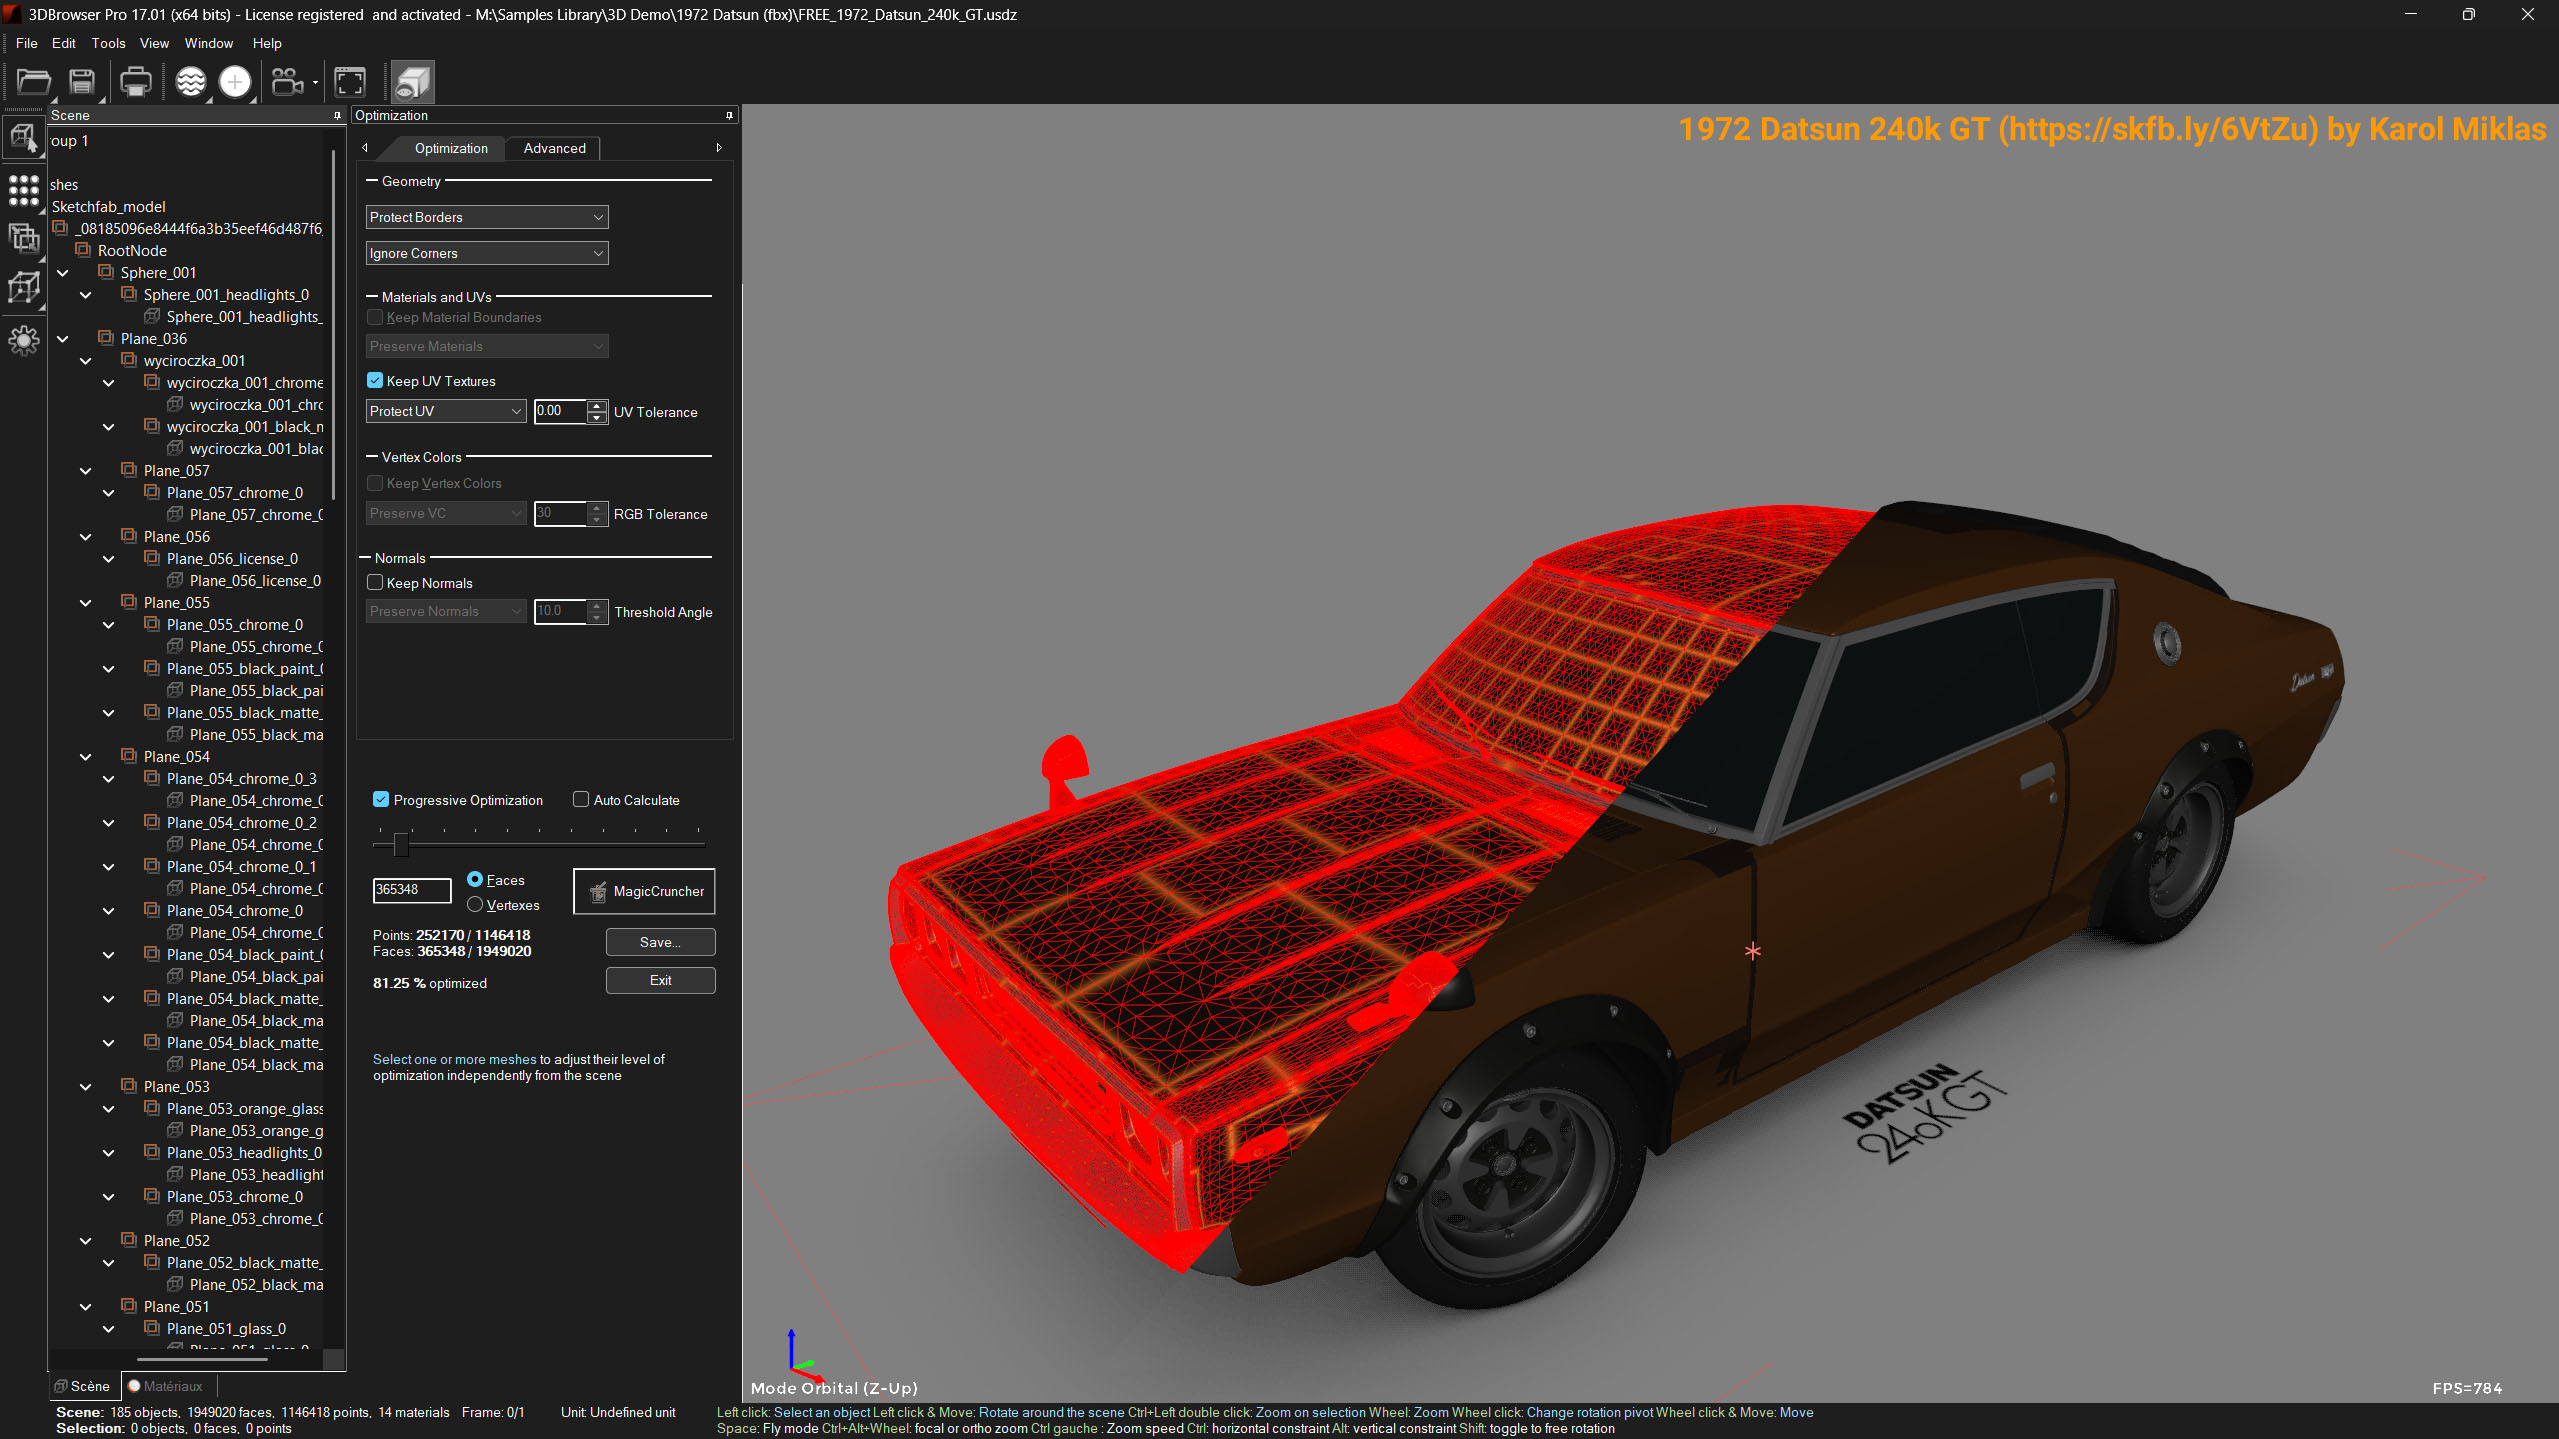Screen dimensions: 2559x1439
Task: Open the Protect Borders dropdown
Action: click(487, 217)
